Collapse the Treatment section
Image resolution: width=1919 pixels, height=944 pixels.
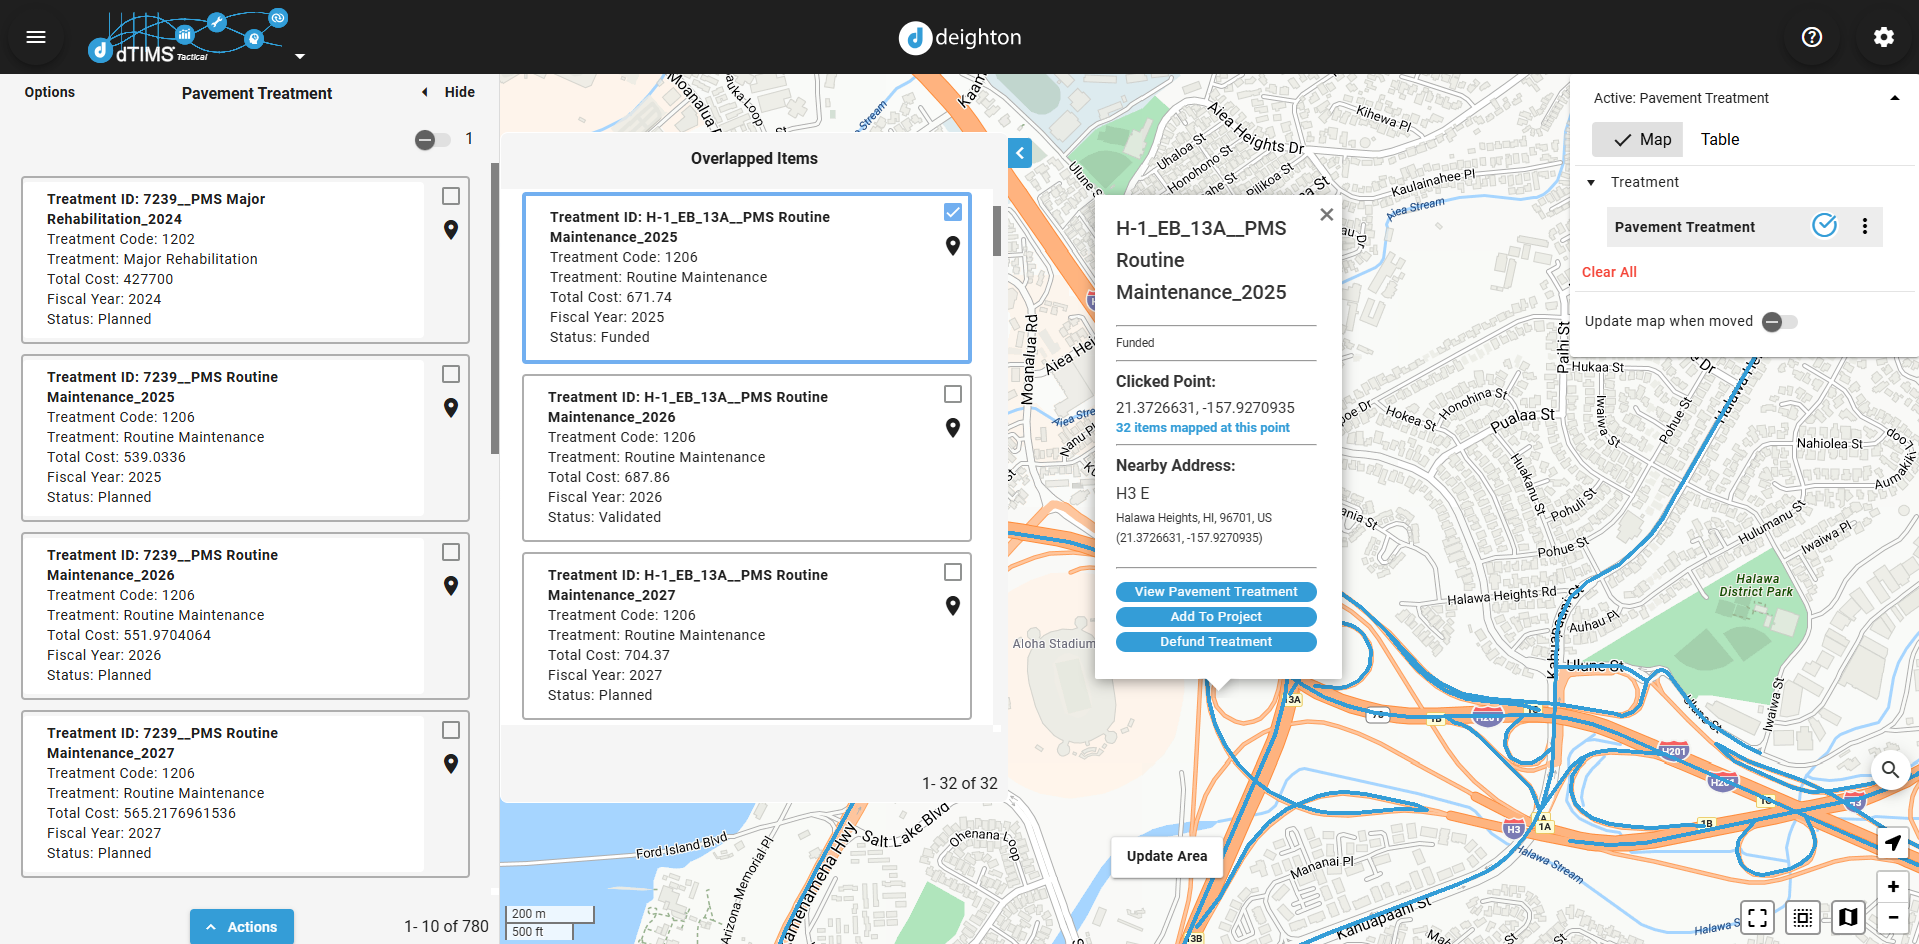1592,182
